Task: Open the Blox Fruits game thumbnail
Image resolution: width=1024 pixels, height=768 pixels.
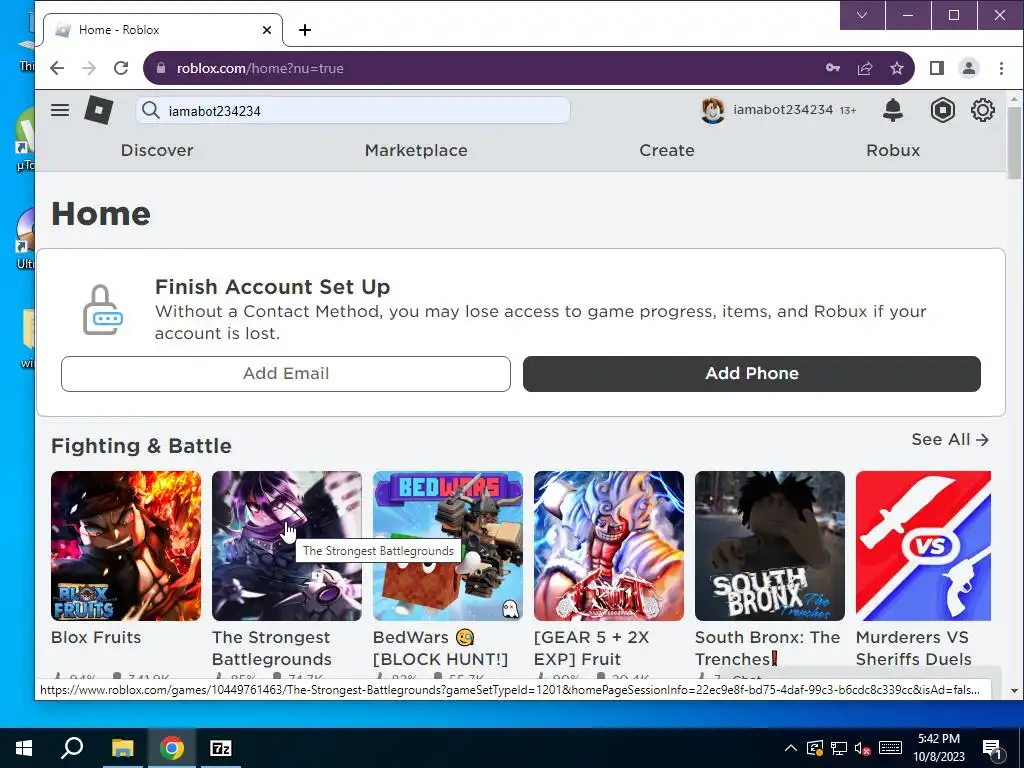Action: tap(126, 546)
